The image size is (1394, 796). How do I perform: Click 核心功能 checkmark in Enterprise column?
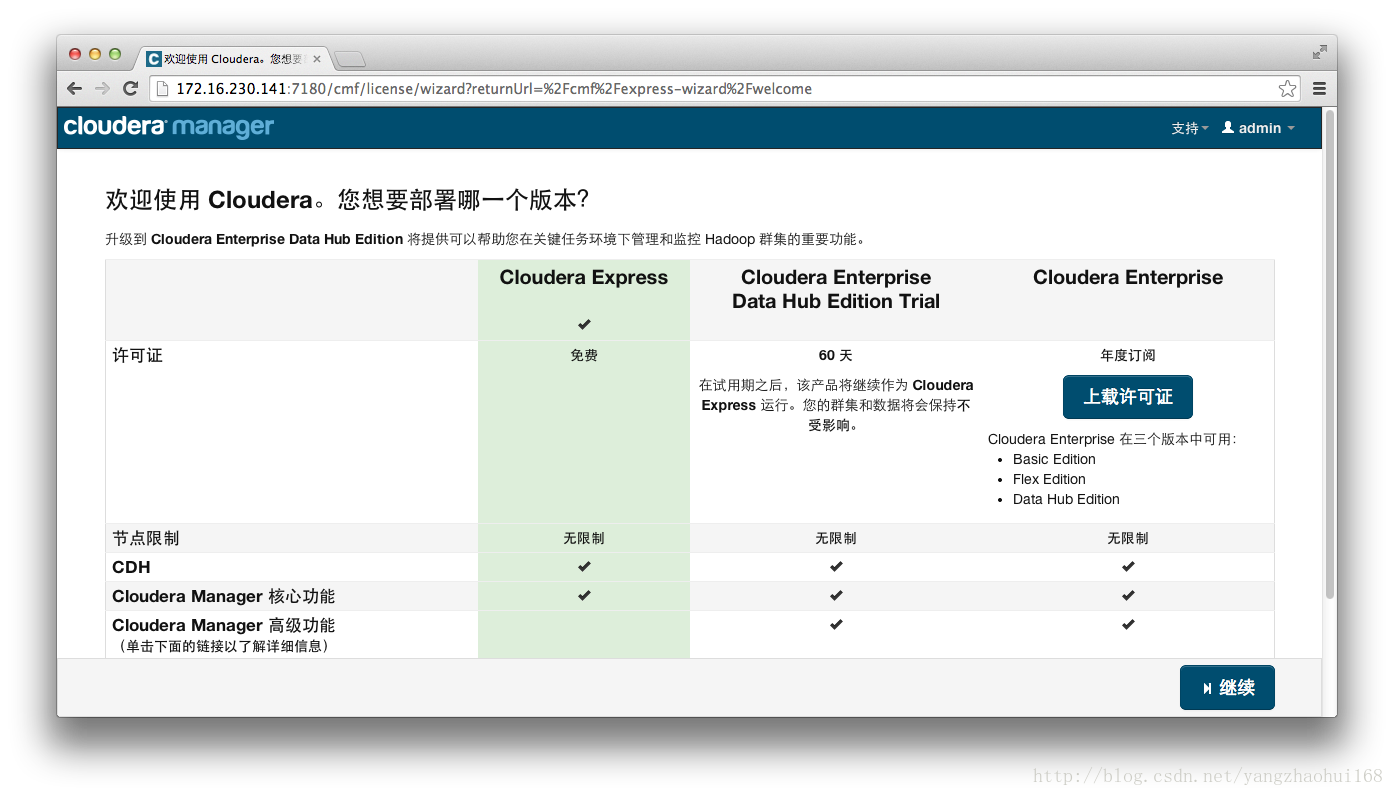(x=1128, y=595)
